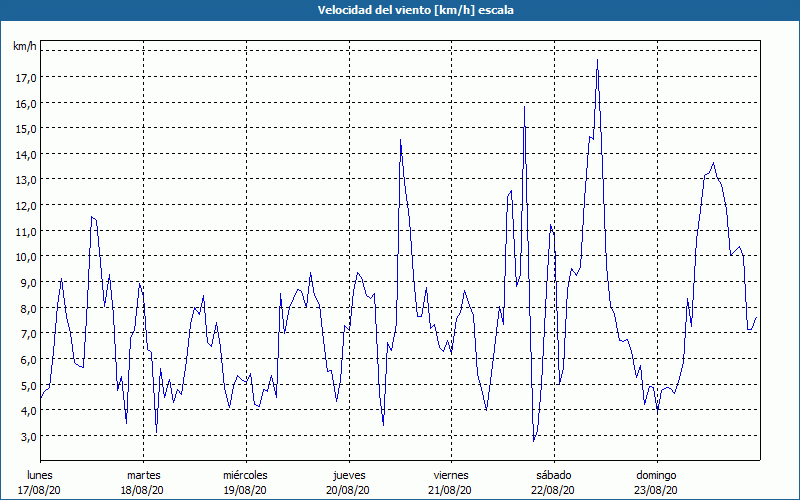Click the 9,0 y-axis value
The height and width of the screenshot is (500, 800).
pos(28,283)
